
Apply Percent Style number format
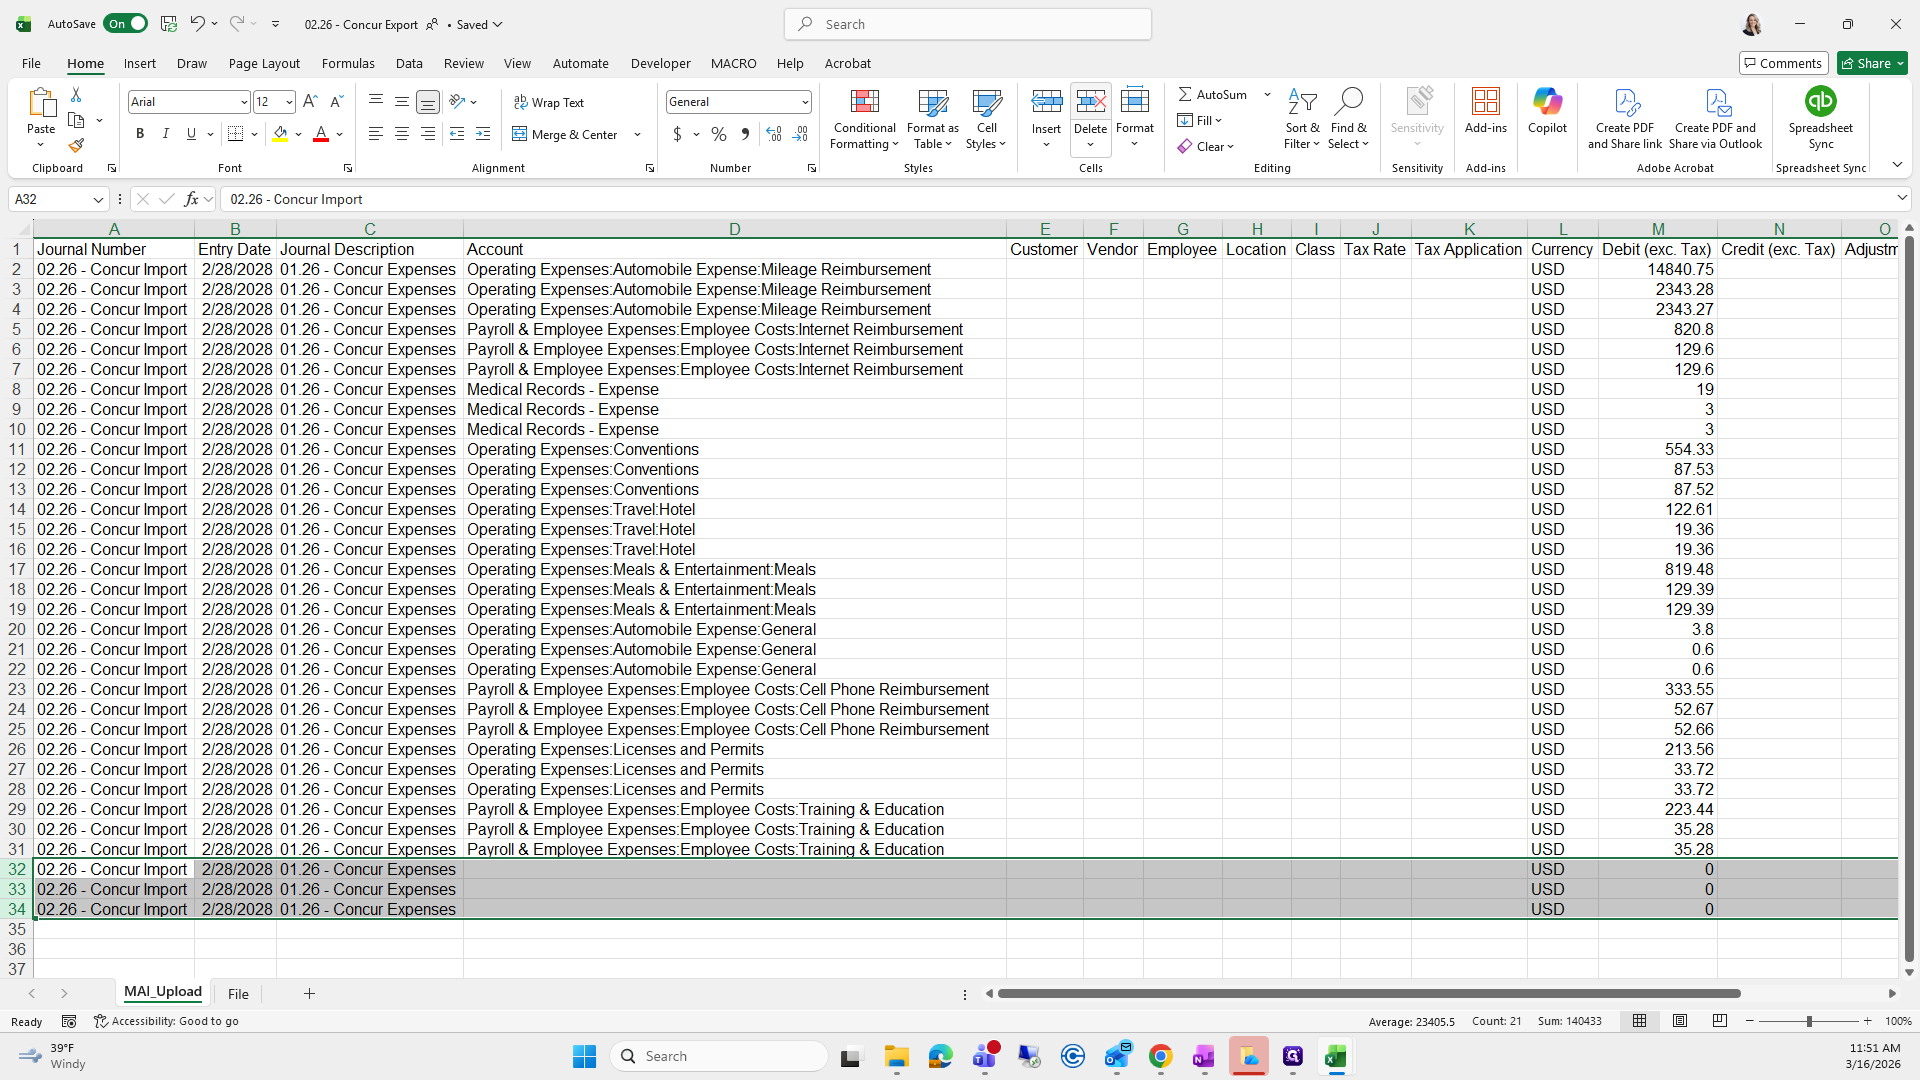[719, 134]
